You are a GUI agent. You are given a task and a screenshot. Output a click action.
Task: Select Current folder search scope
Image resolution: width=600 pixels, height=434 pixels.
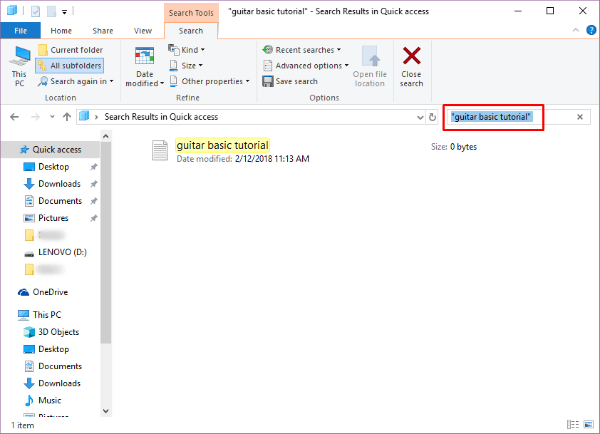tap(71, 50)
